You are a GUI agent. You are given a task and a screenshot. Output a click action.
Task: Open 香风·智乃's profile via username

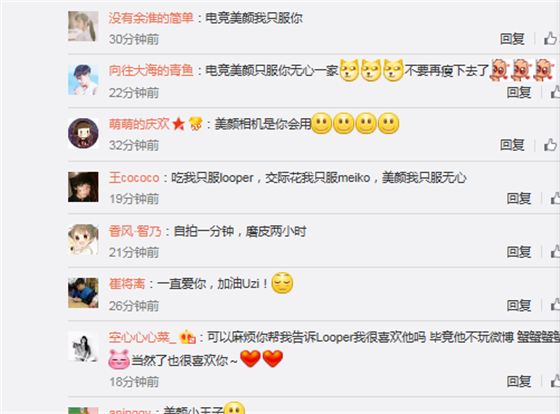click(x=135, y=231)
